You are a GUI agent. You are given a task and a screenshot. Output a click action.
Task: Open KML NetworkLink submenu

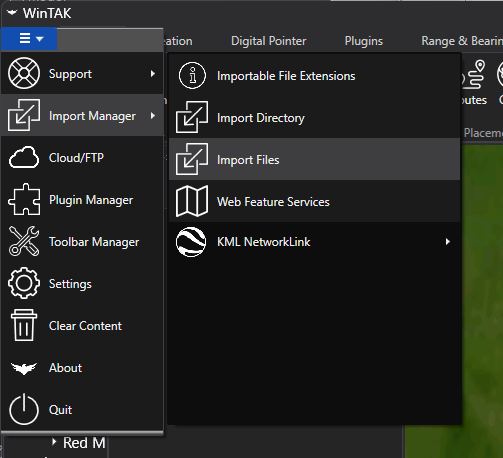(x=315, y=242)
